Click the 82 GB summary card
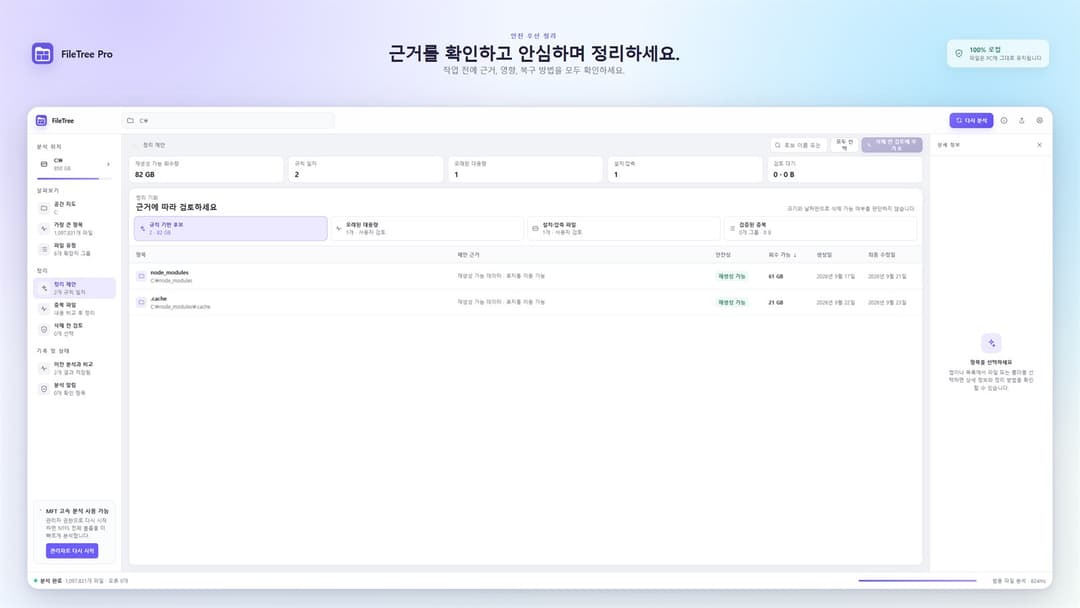 (x=206, y=169)
